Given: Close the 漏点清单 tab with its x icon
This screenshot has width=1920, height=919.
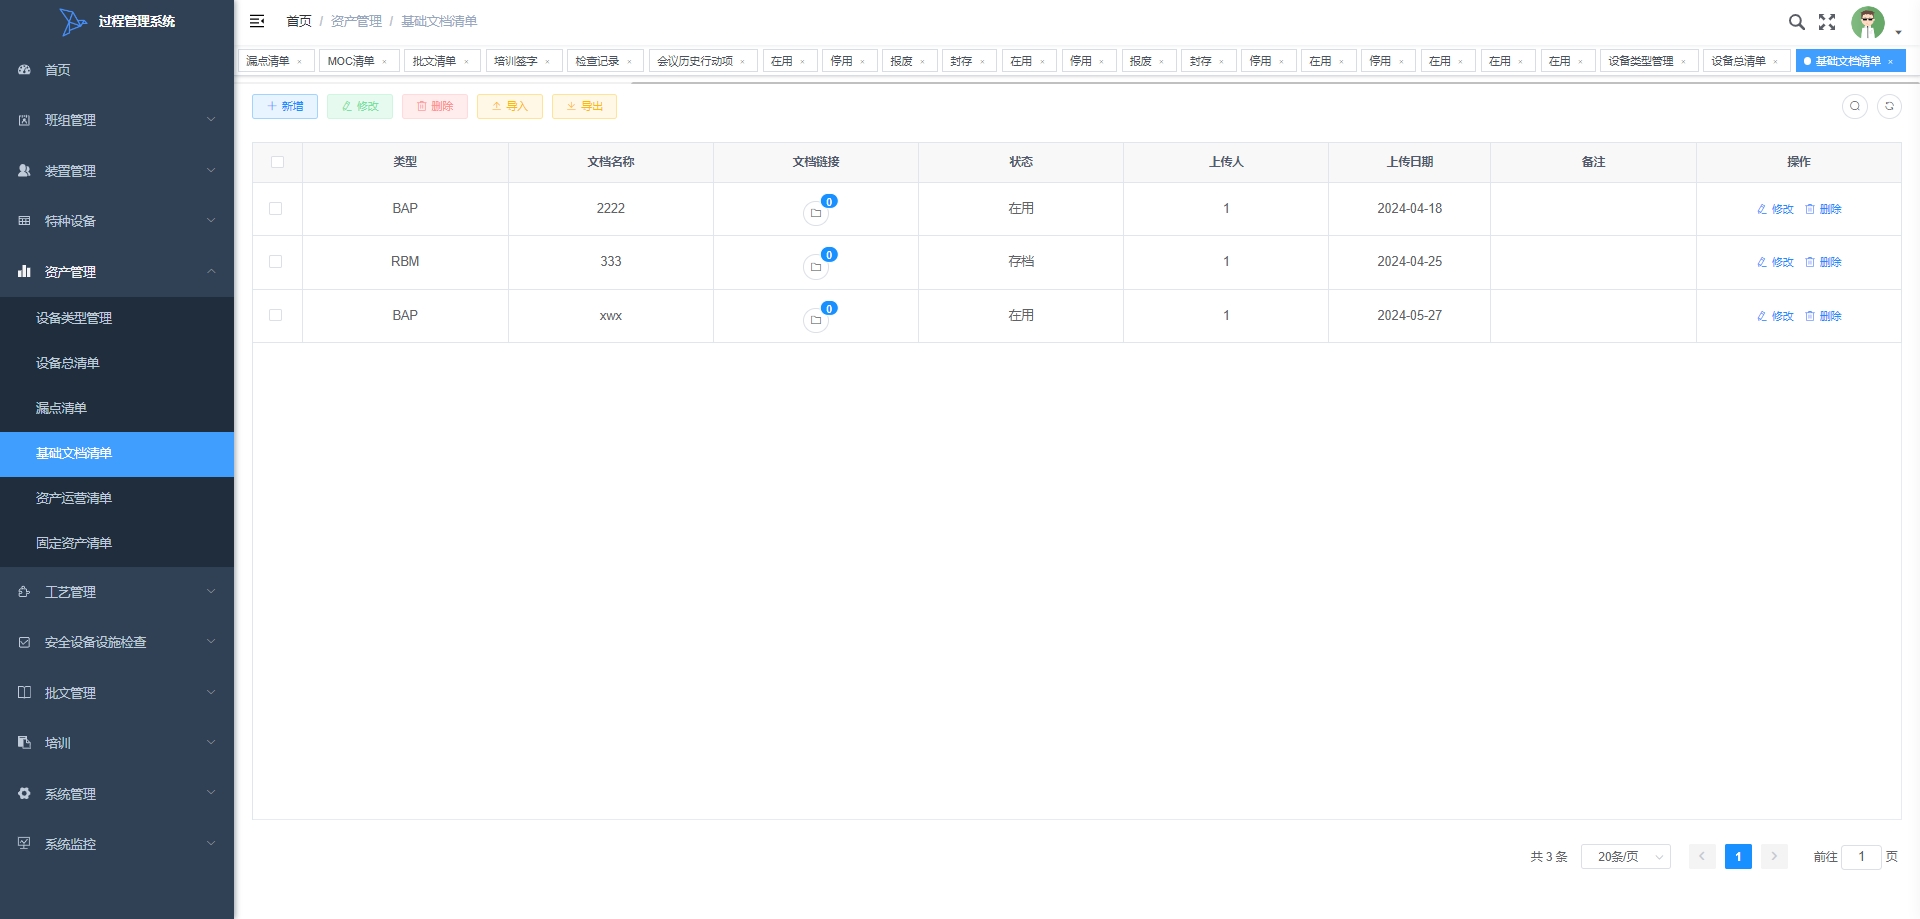Looking at the screenshot, I should click(x=299, y=62).
